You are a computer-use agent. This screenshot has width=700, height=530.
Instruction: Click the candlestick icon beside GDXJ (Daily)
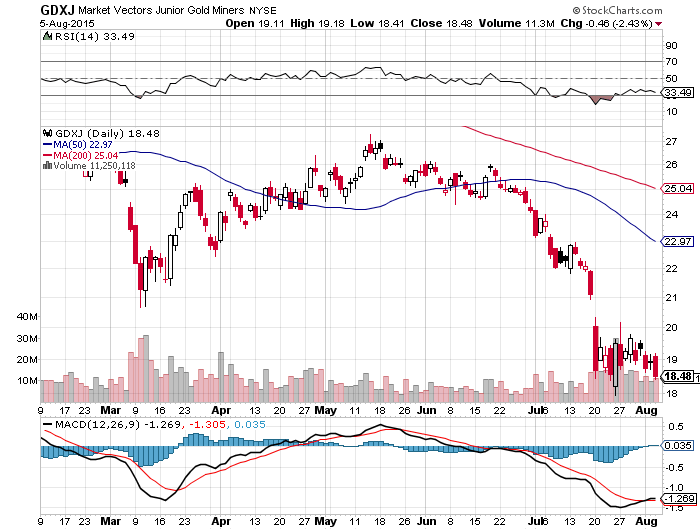point(47,133)
